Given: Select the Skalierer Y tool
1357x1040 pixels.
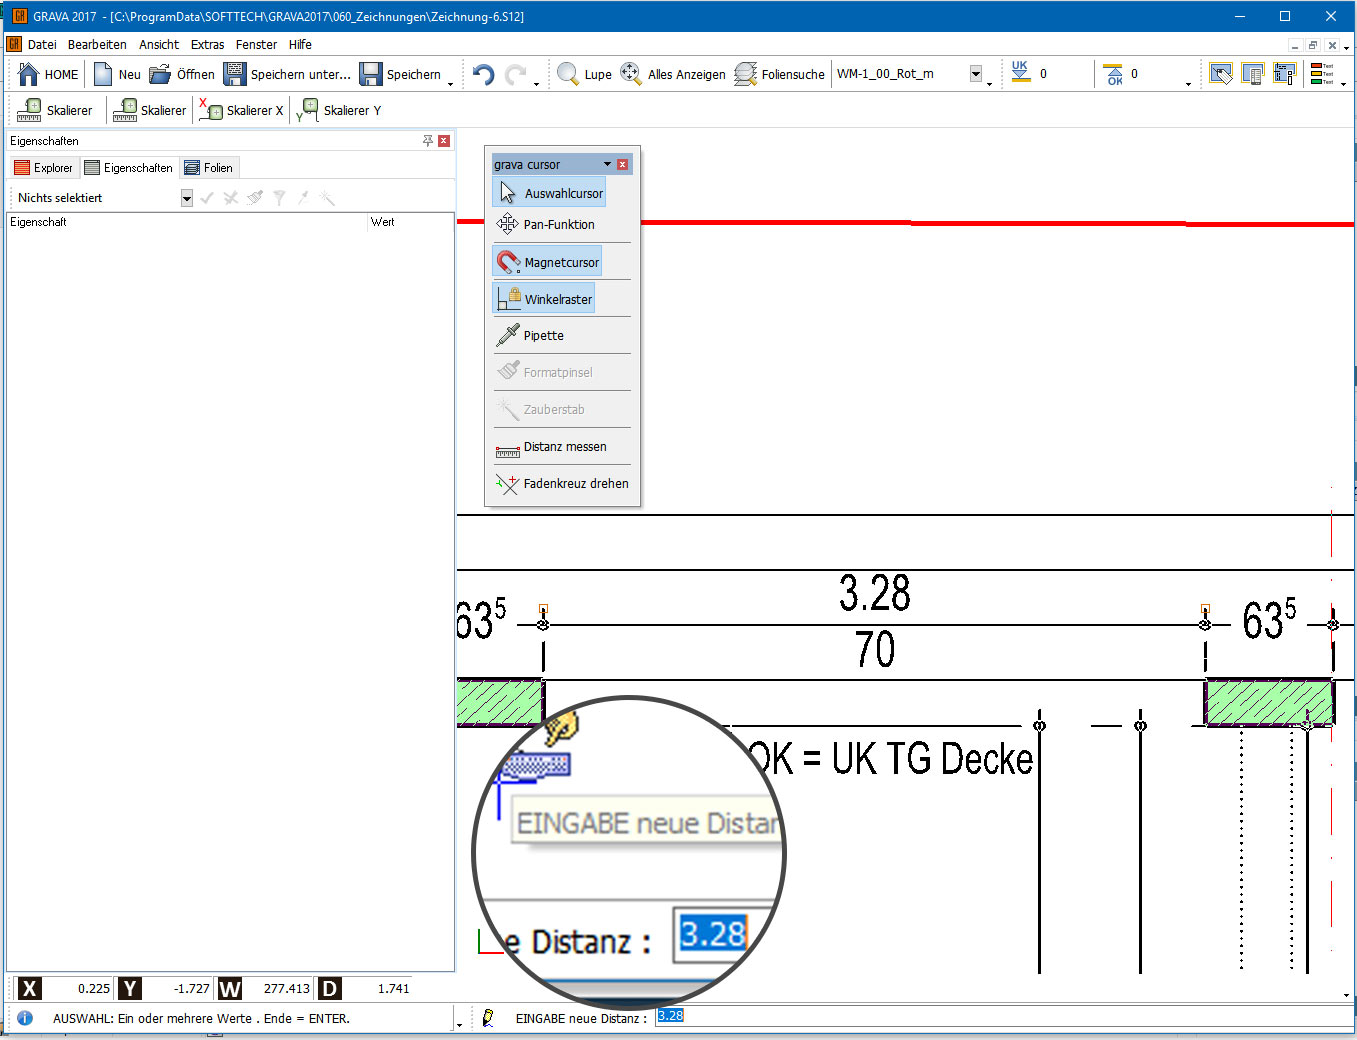Looking at the screenshot, I should pos(338,110).
